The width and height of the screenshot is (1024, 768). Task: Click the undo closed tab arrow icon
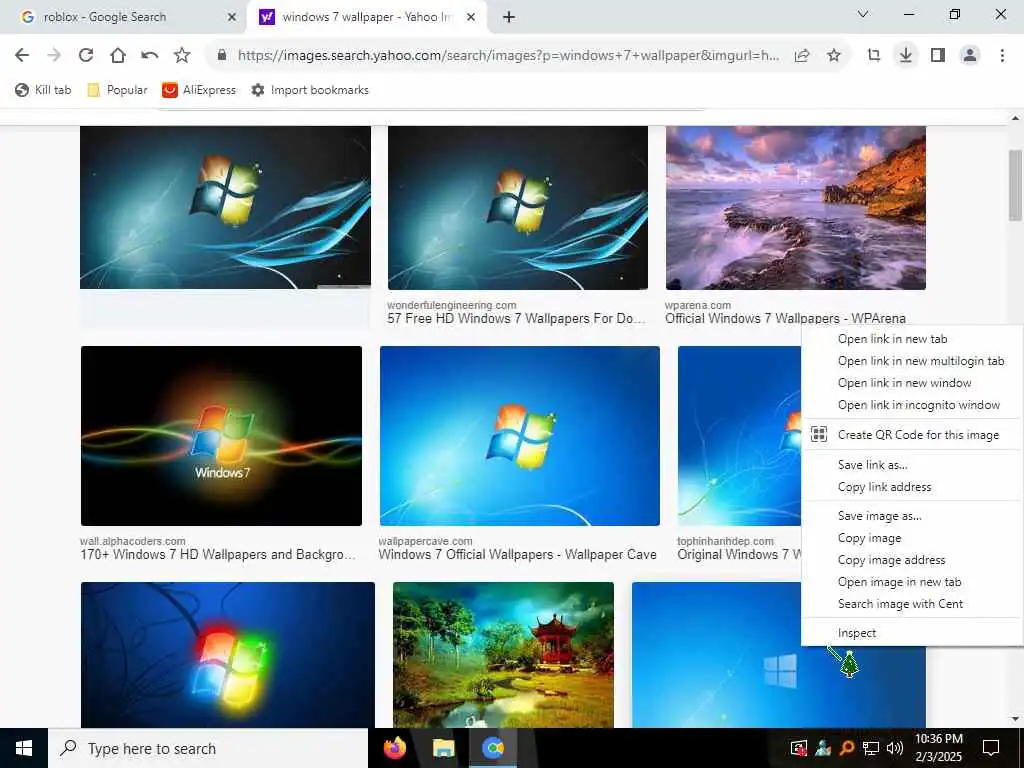(150, 56)
